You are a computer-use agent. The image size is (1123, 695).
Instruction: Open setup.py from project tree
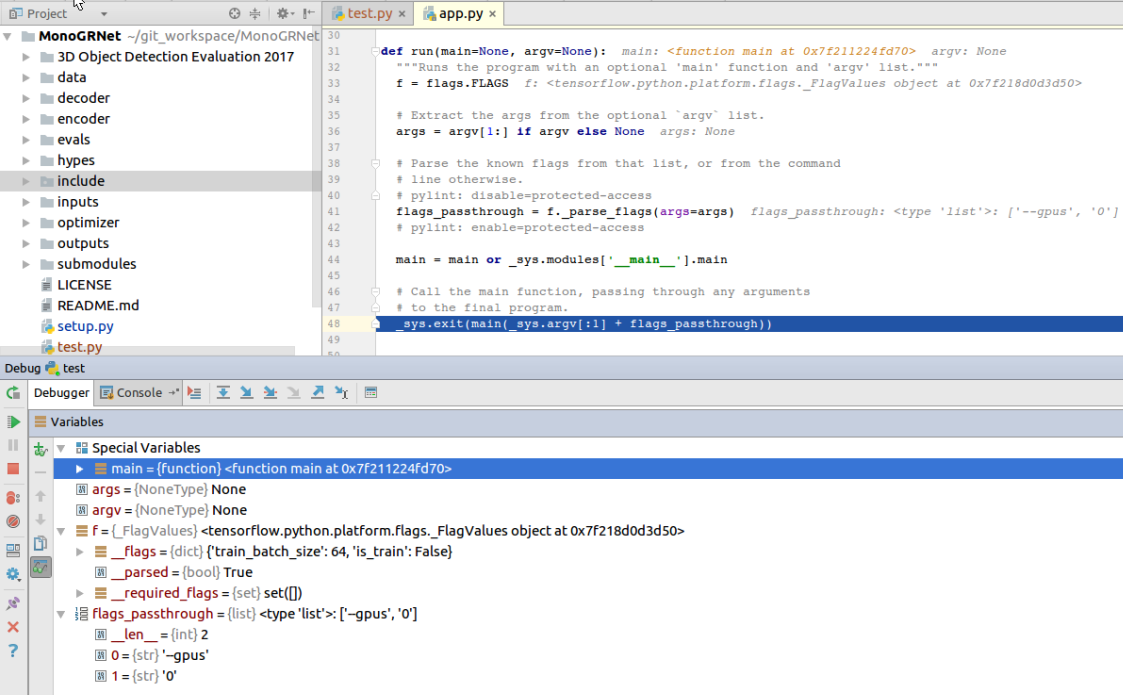(x=85, y=327)
